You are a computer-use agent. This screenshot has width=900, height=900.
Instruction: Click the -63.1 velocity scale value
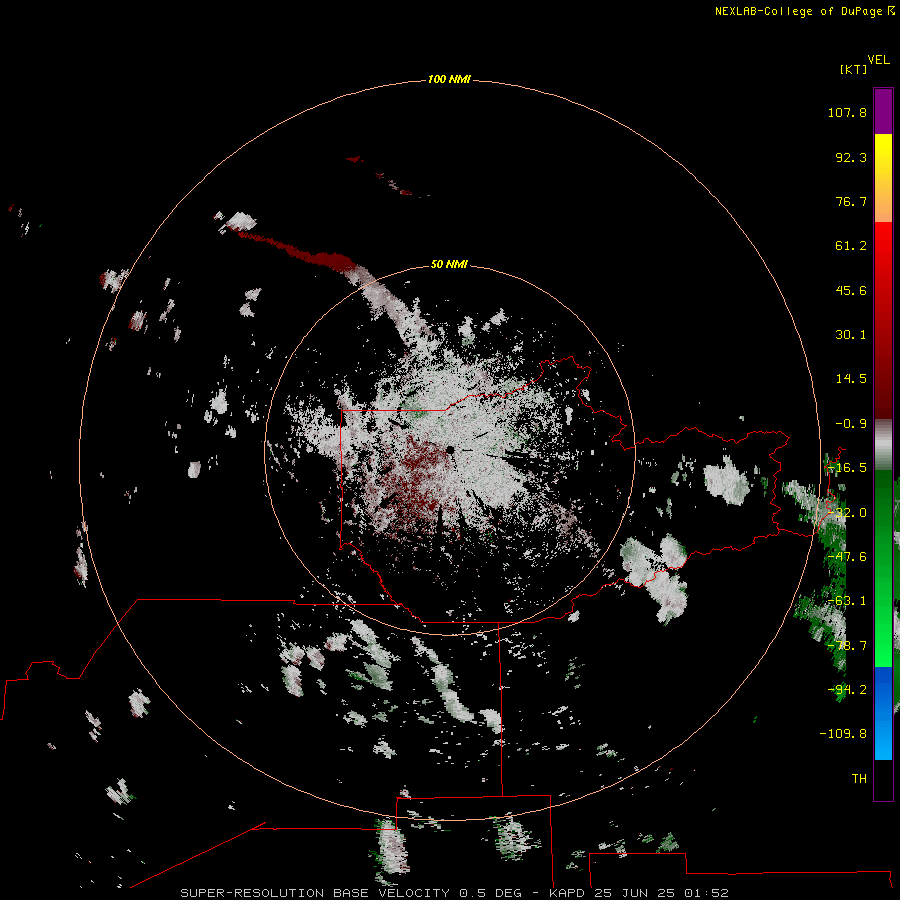click(x=847, y=601)
